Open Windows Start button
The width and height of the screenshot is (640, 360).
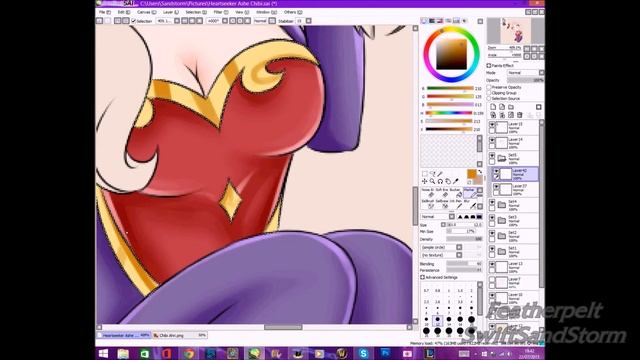click(103, 353)
